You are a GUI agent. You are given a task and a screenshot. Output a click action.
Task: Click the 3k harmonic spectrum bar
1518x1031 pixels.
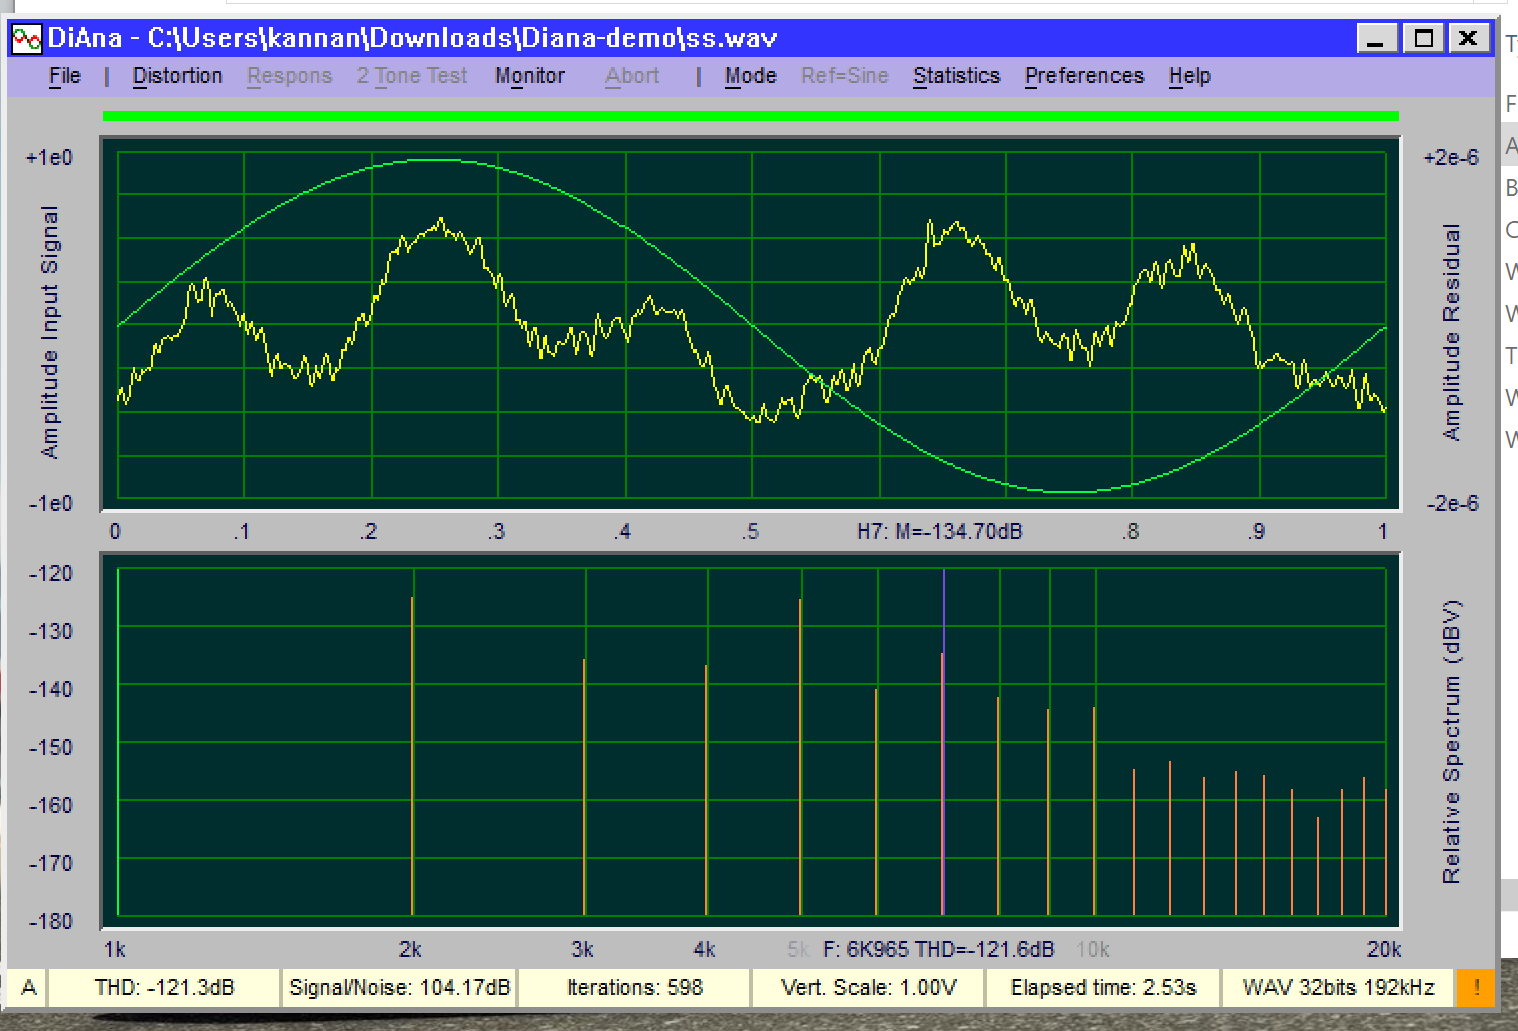click(584, 787)
